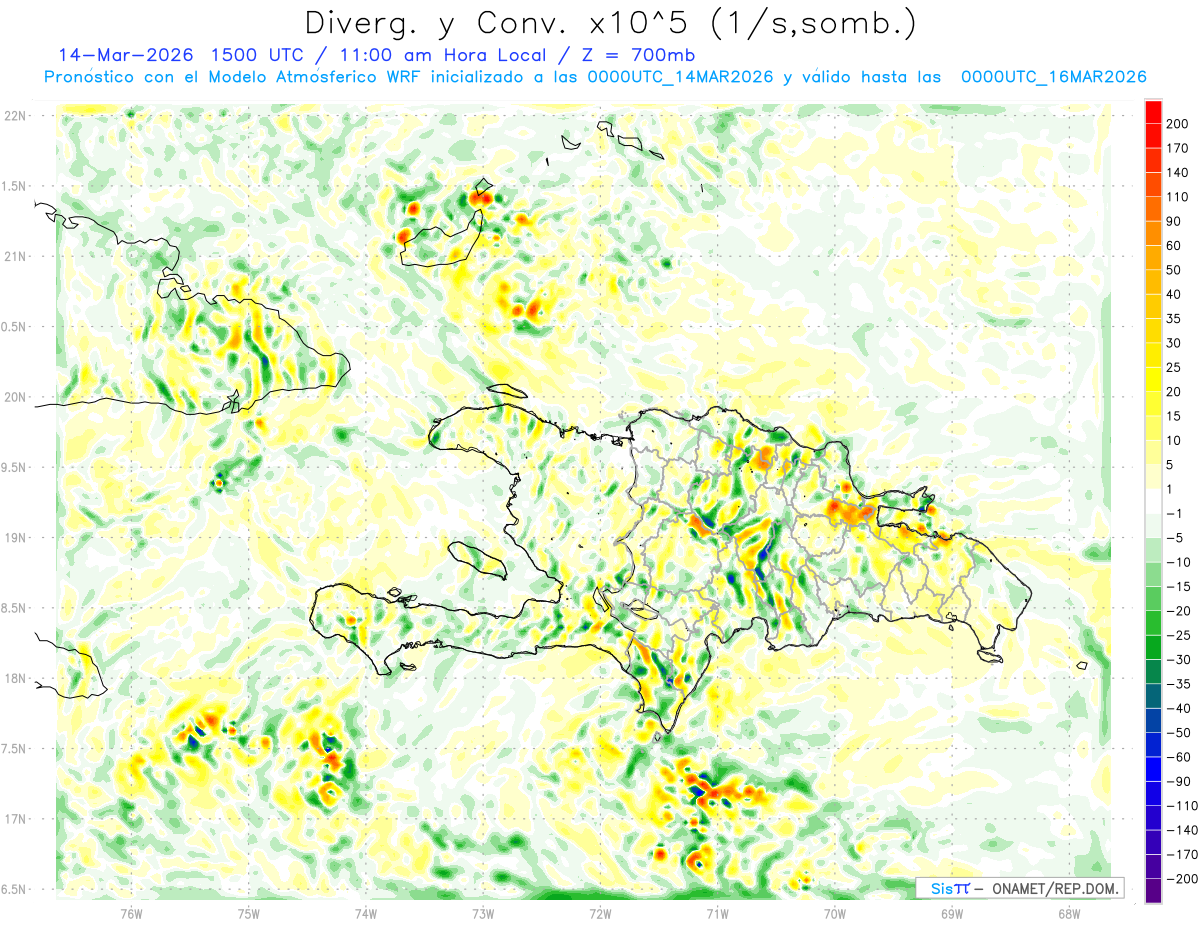
Task: Click the latitude label "1.5N"
Action: (x=13, y=186)
